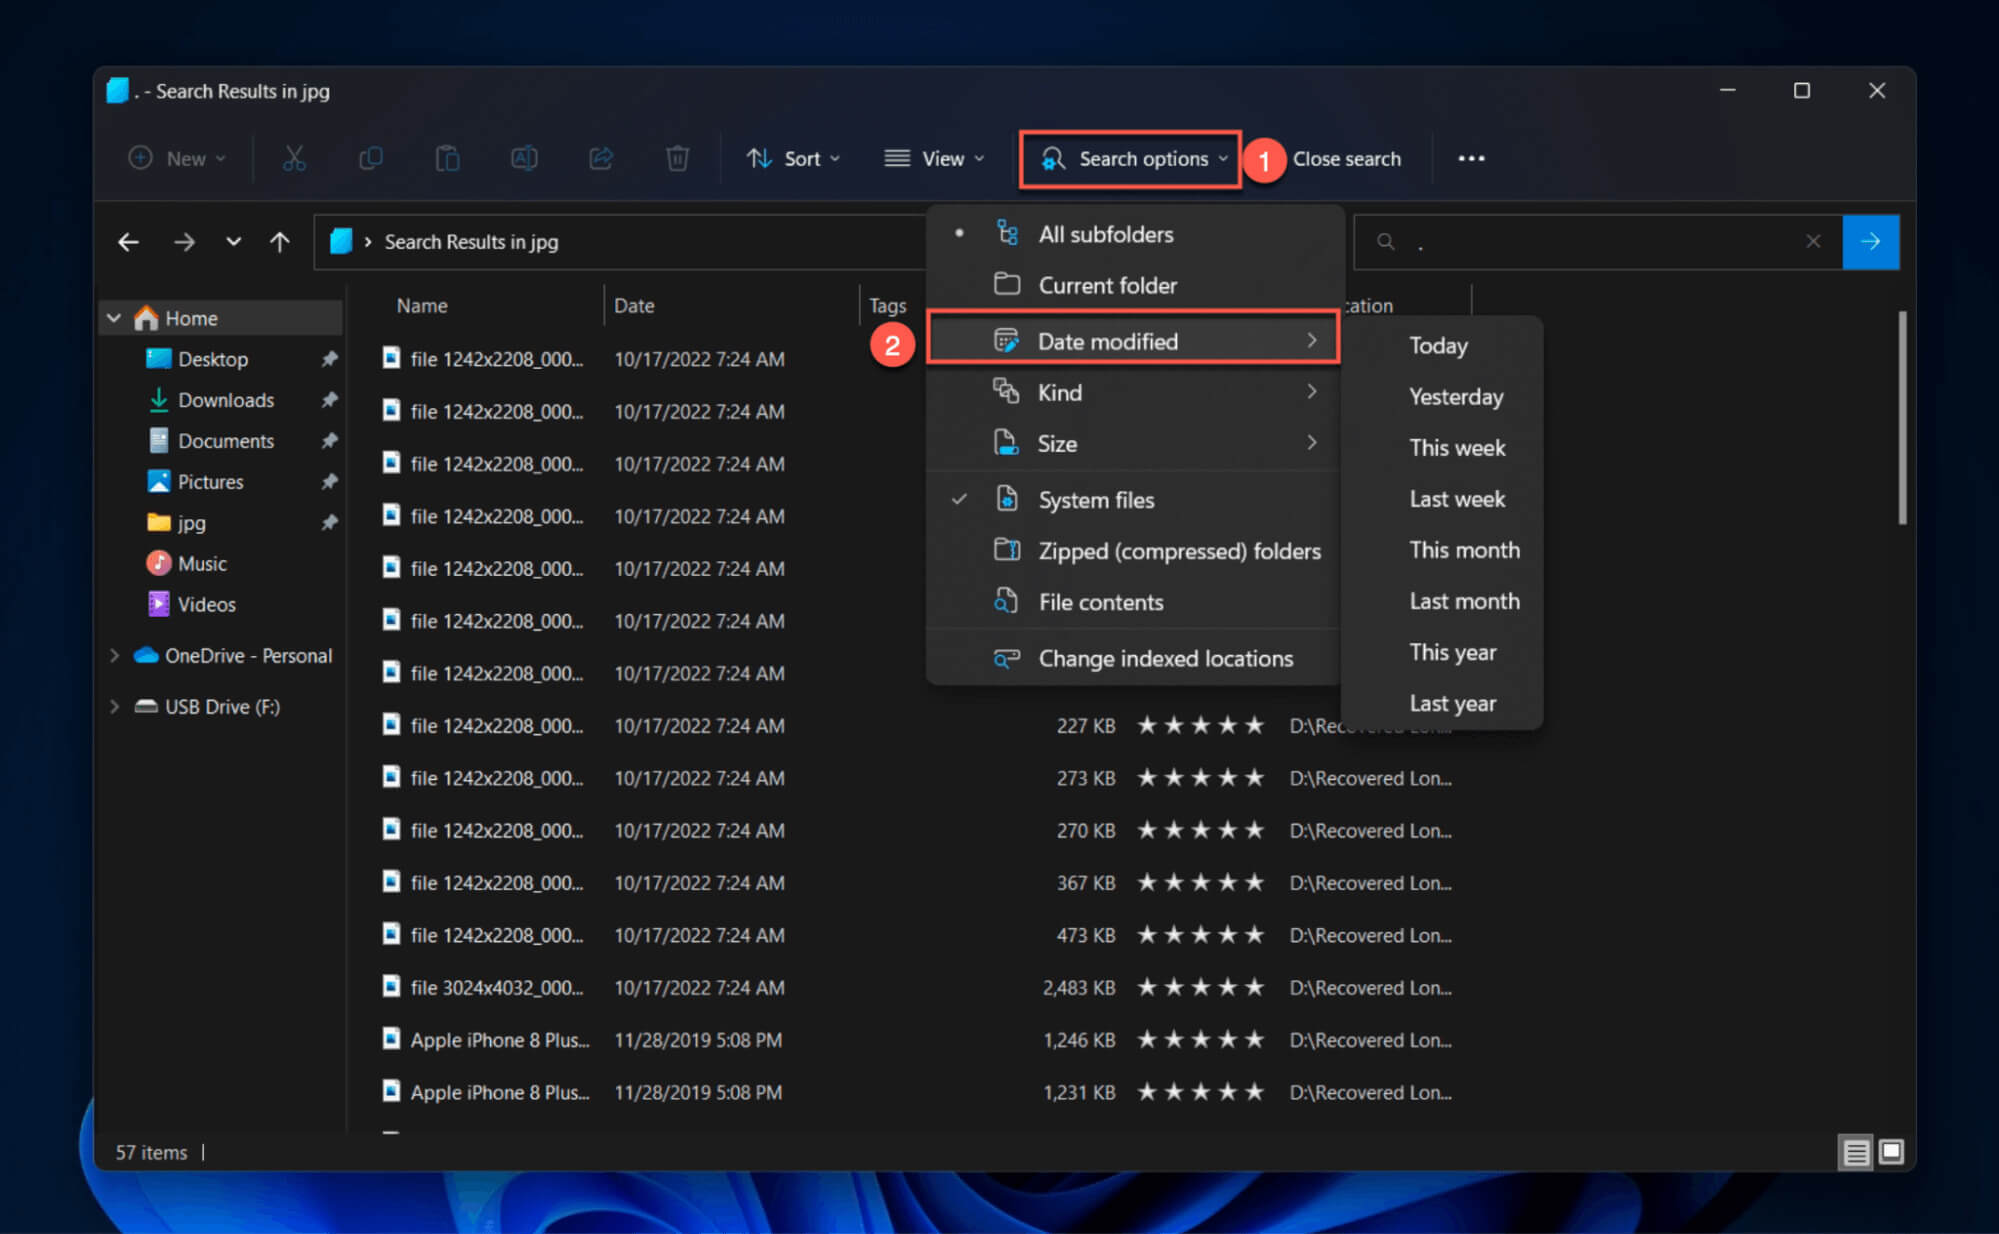Open Change indexed locations setting
The image size is (1999, 1234).
click(1164, 658)
